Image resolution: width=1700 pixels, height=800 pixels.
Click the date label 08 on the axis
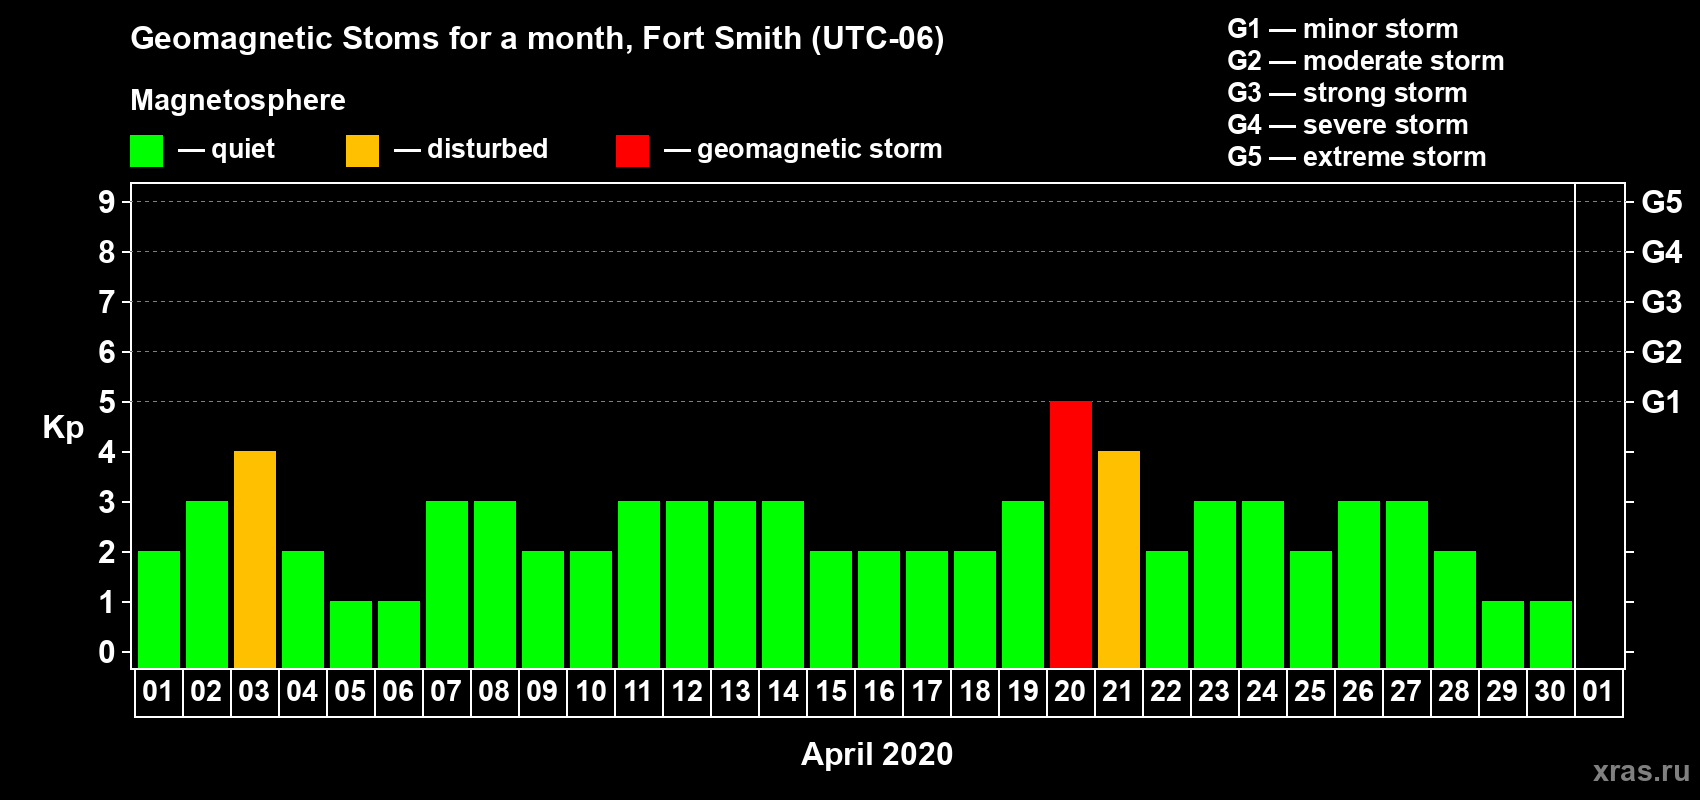[x=494, y=692]
